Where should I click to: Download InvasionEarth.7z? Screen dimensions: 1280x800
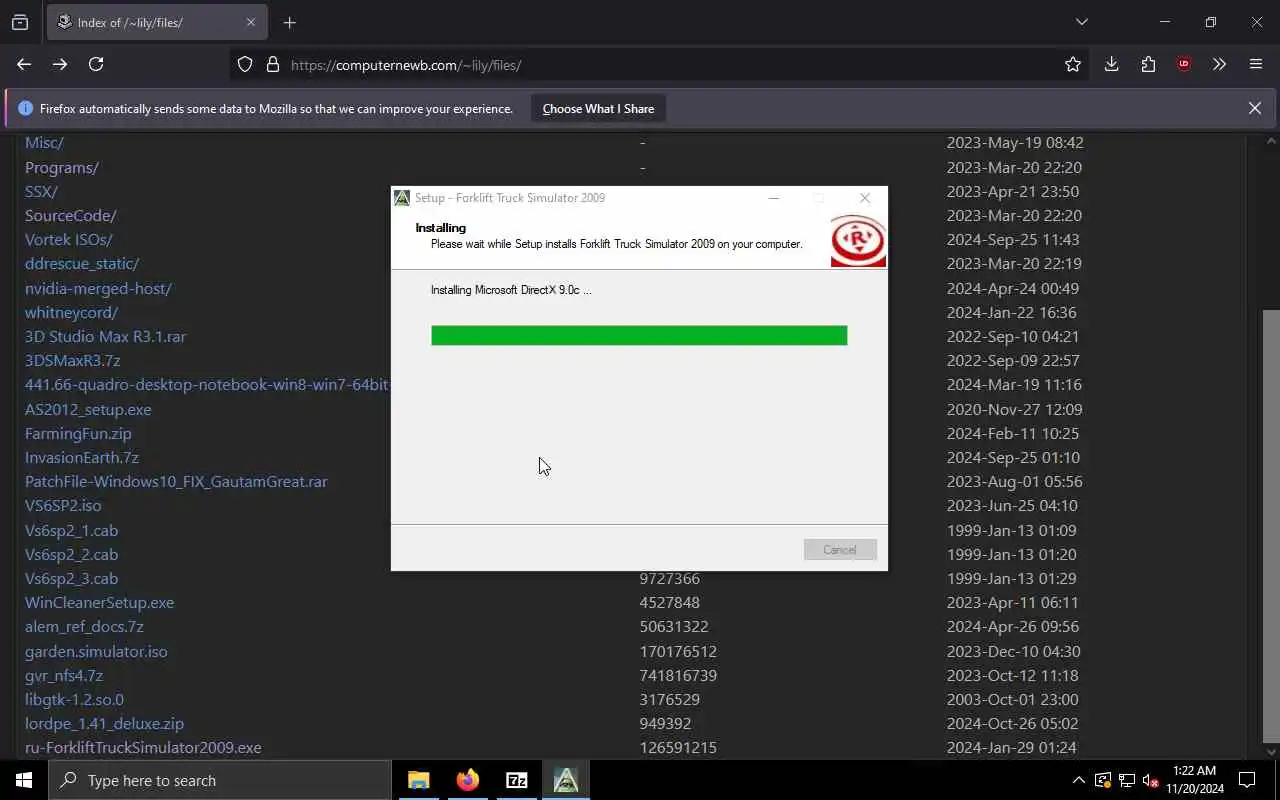82,457
